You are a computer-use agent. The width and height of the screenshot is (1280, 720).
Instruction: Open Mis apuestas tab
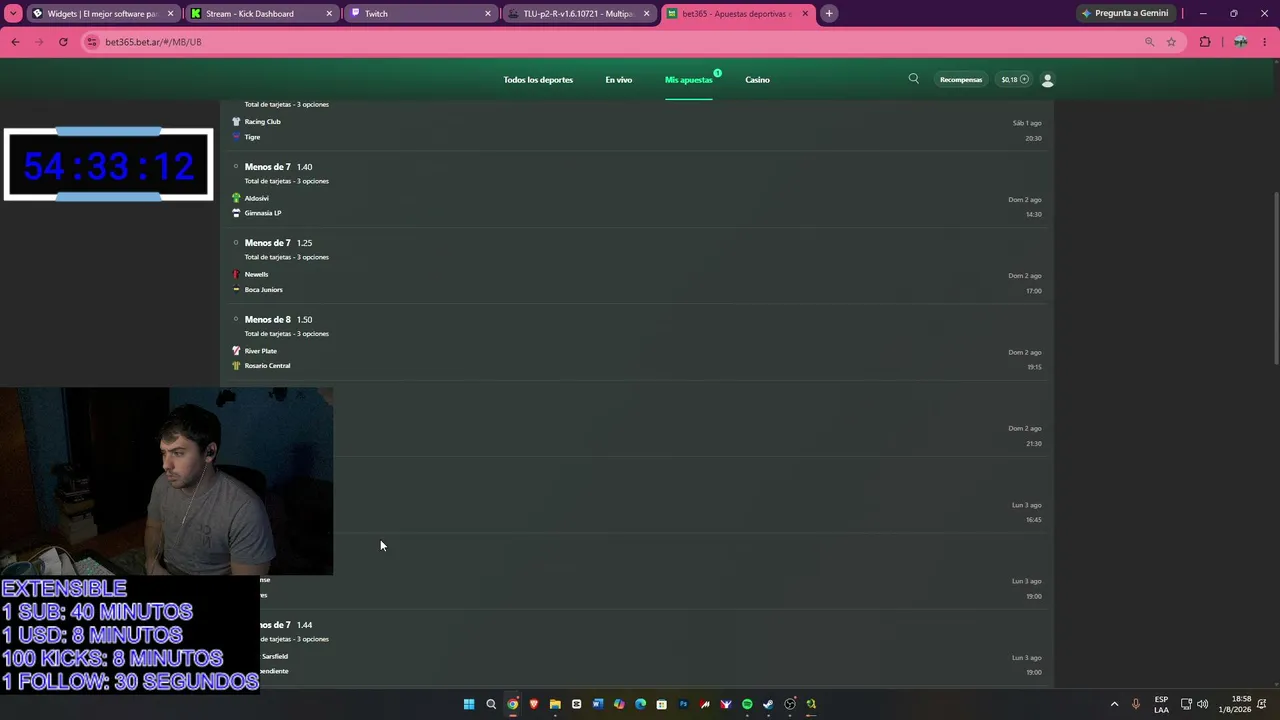(689, 80)
